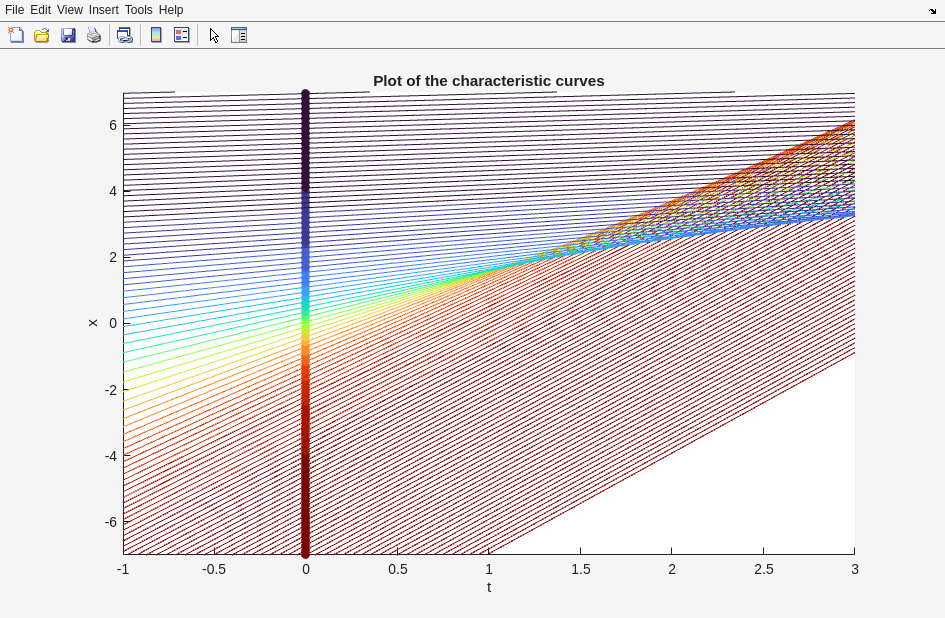Viewport: 945px width, 618px height.
Task: Open the Help menu
Action: coord(171,10)
